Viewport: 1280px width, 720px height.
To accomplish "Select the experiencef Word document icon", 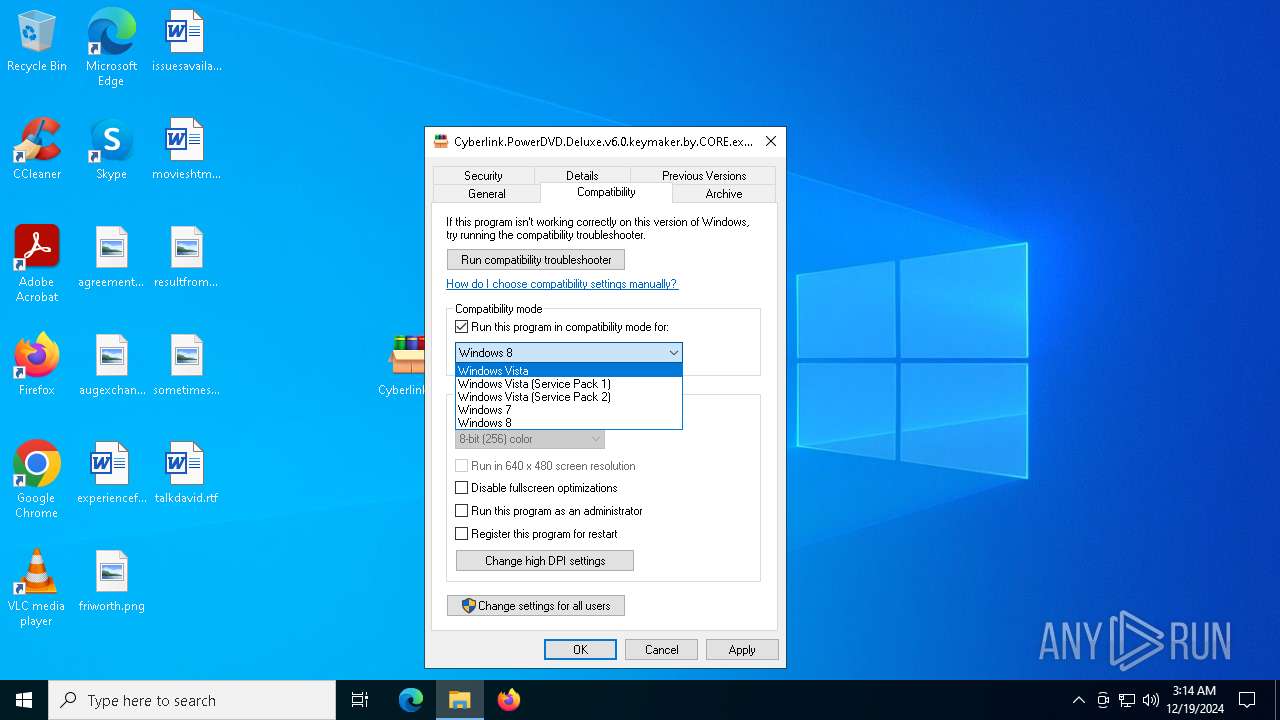I will [x=111, y=474].
